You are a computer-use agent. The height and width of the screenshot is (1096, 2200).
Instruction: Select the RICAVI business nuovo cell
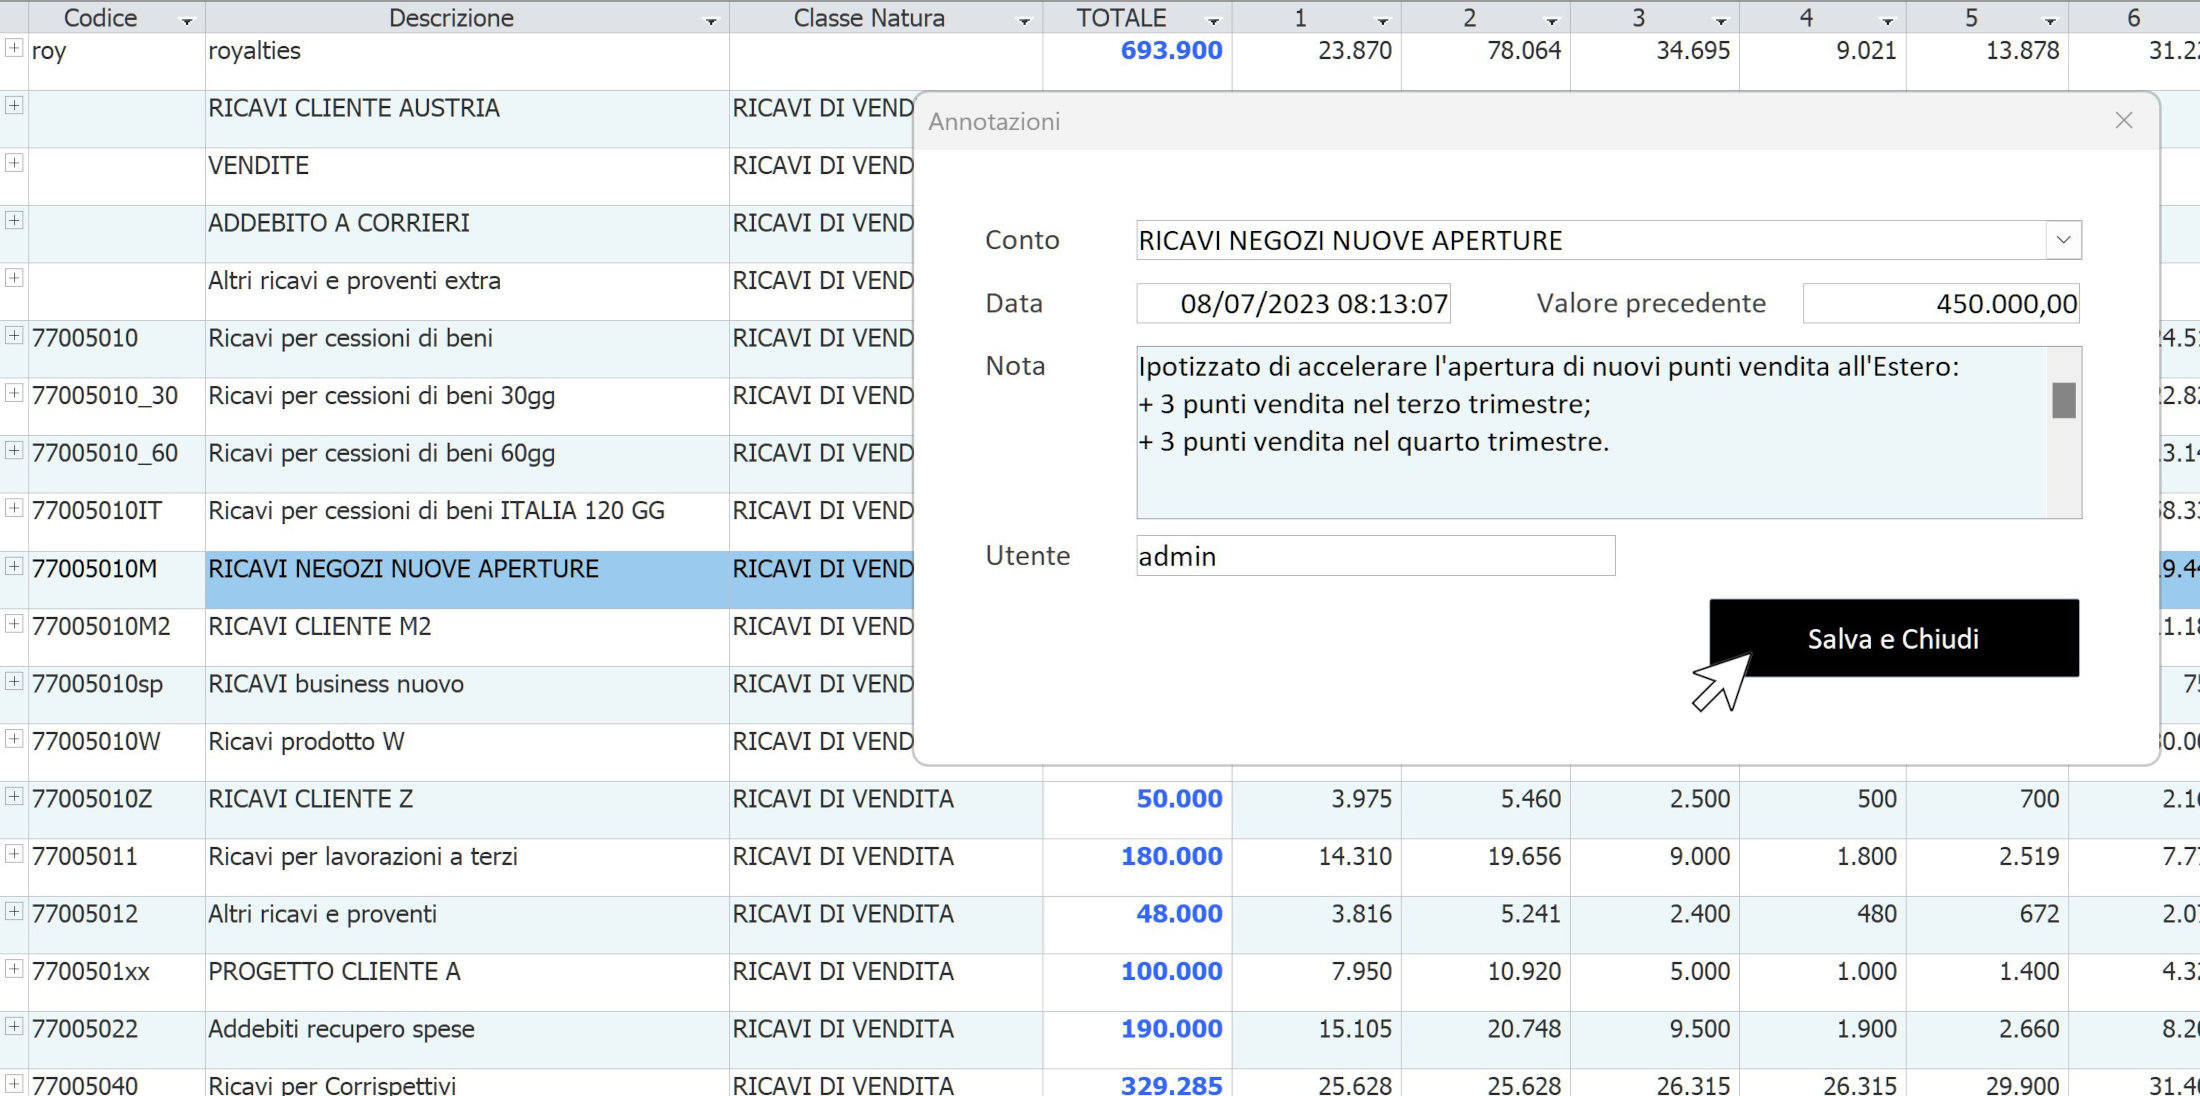467,695
